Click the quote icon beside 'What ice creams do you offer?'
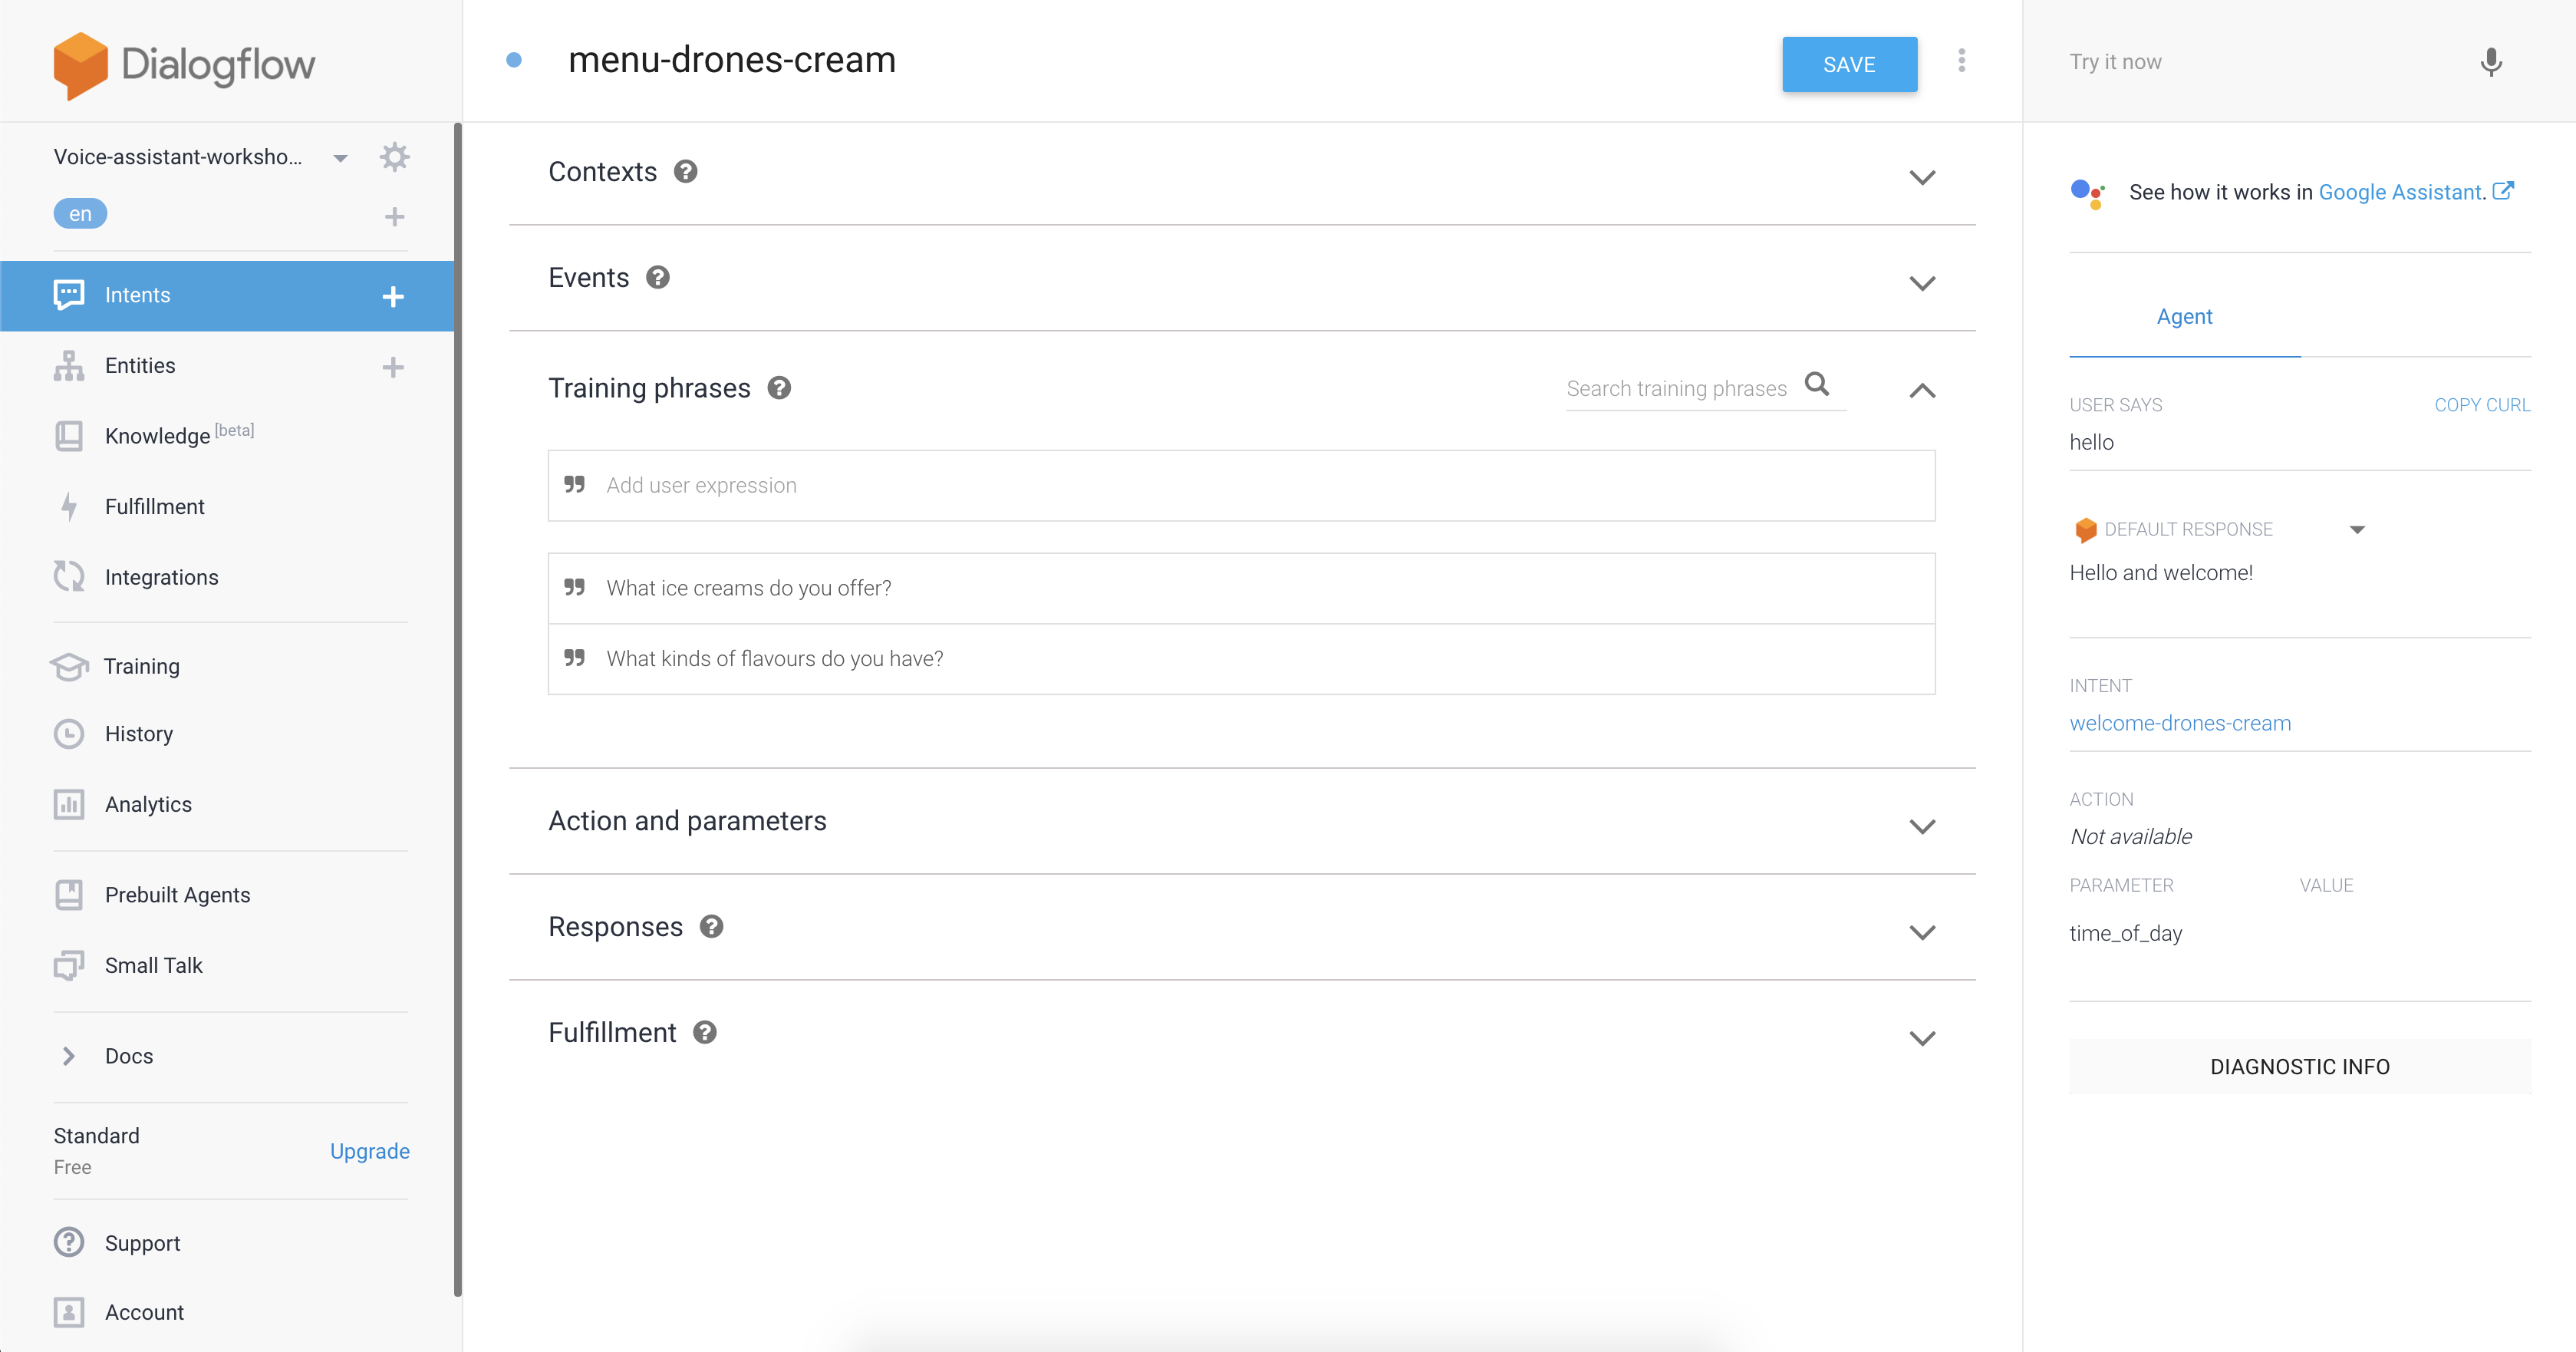 click(x=575, y=587)
